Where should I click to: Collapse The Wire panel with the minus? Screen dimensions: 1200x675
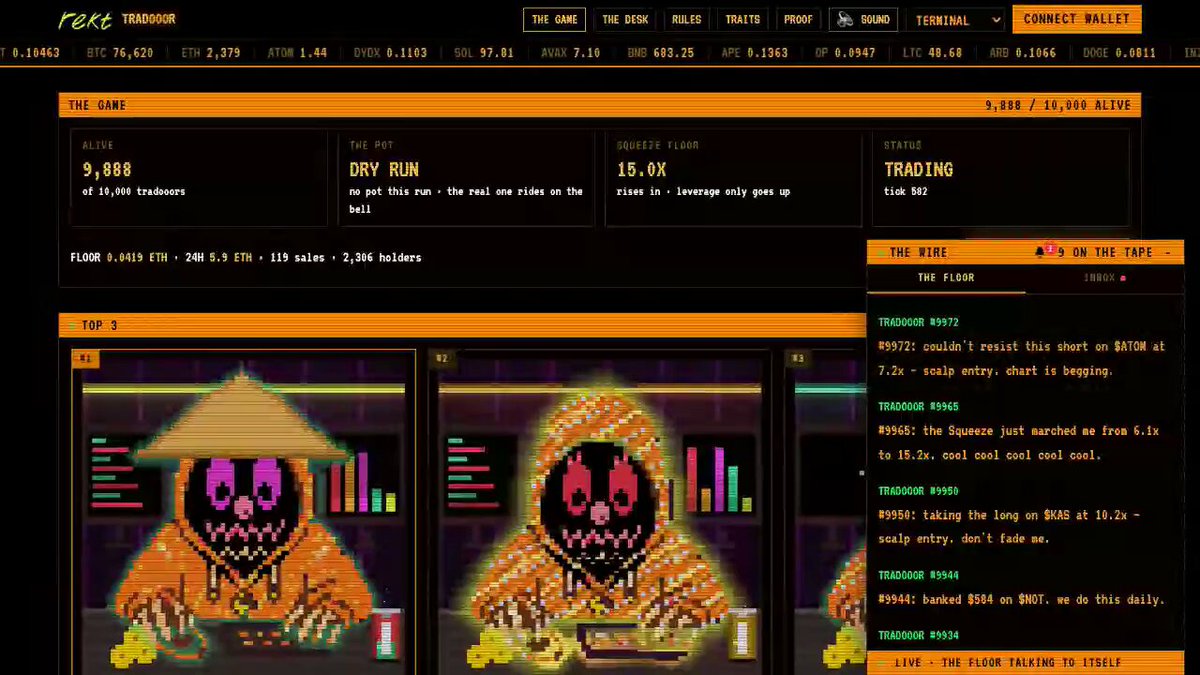coord(1167,252)
